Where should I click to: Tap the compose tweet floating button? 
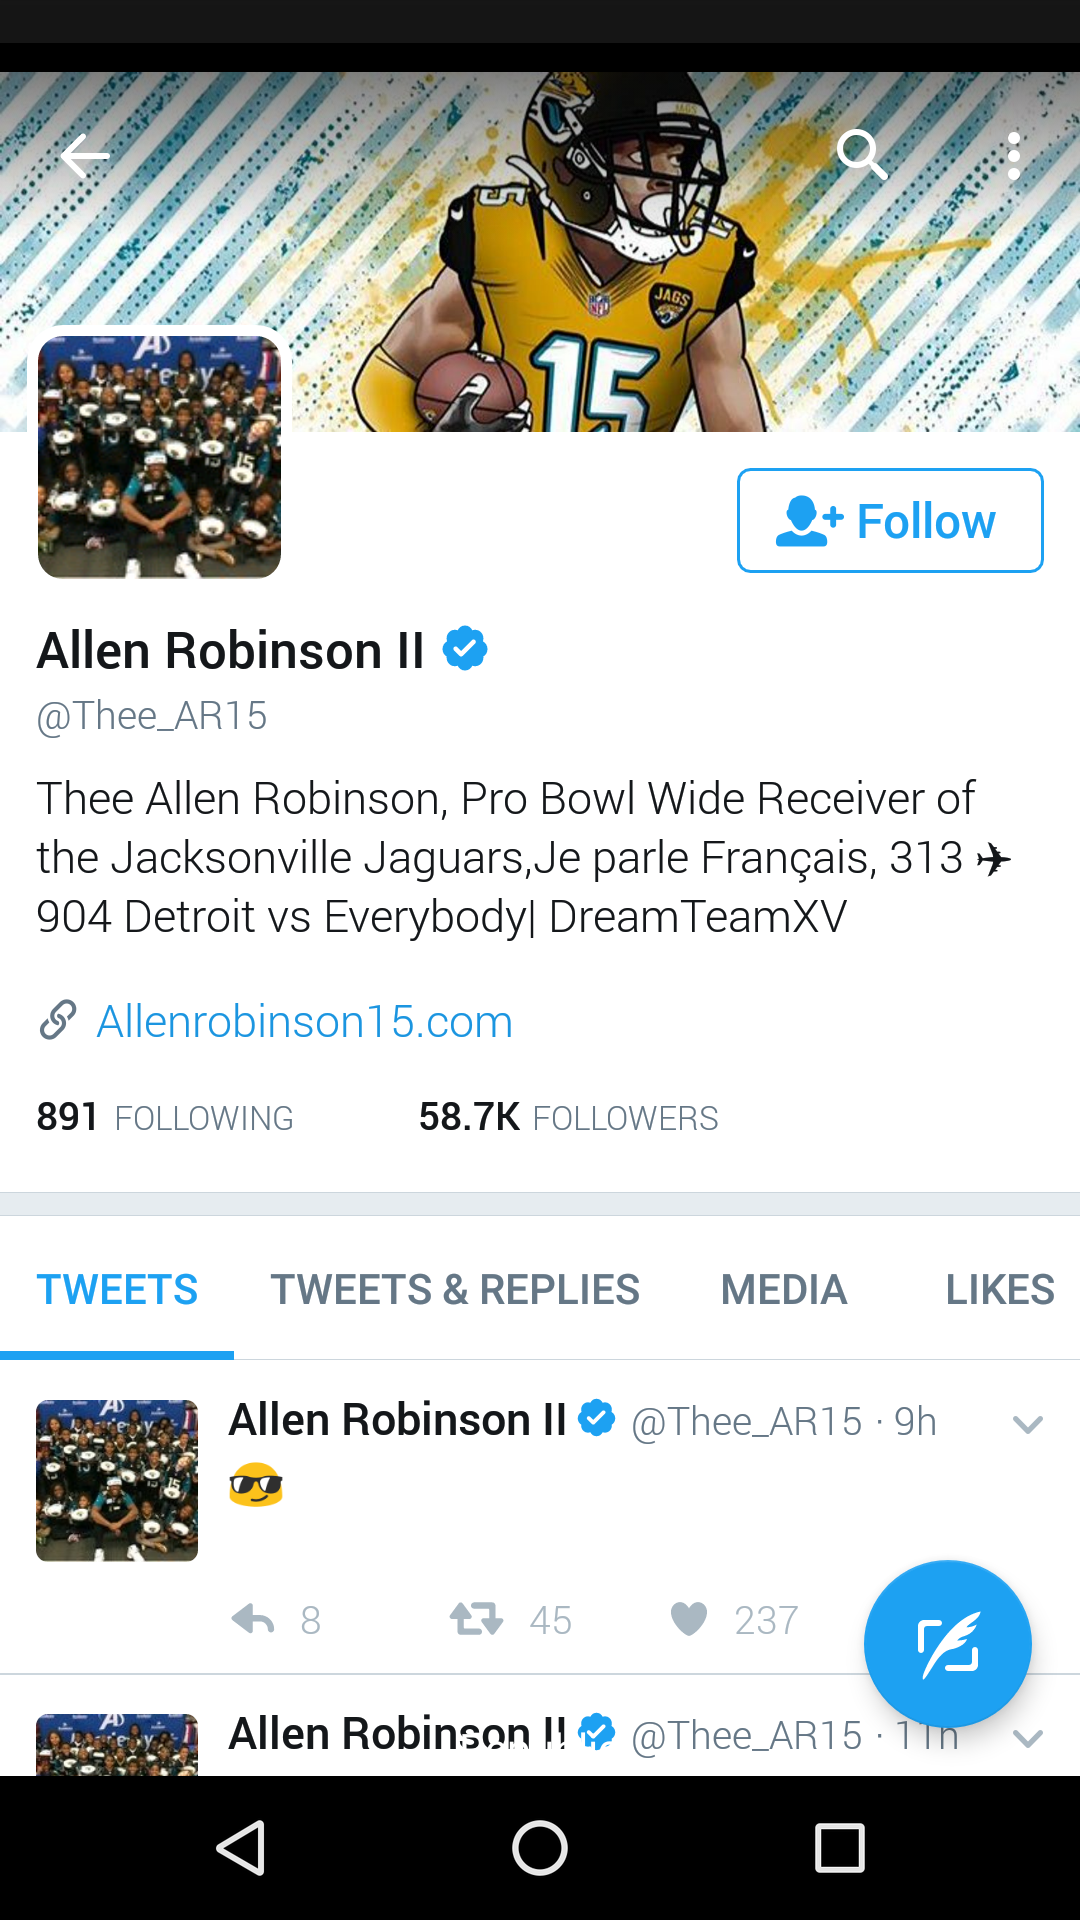[x=947, y=1644]
